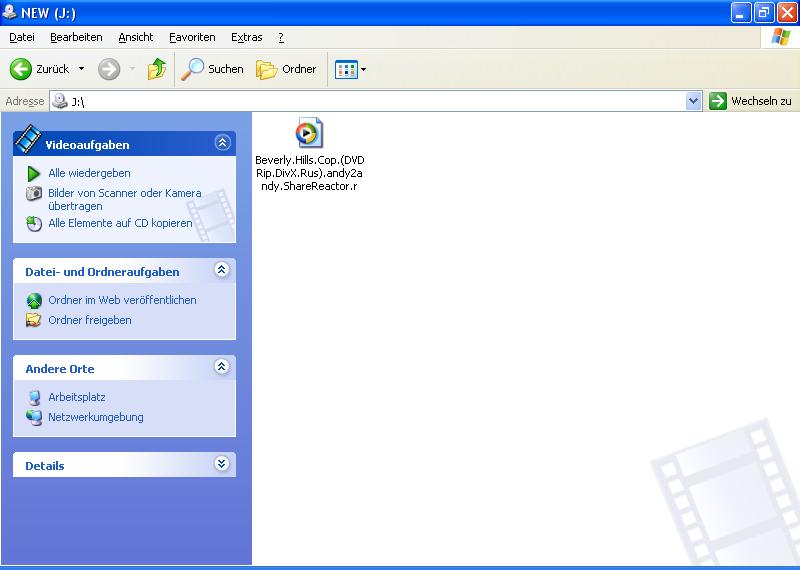This screenshot has width=800, height=570.
Task: Open the Datei menu
Action: click(22, 37)
